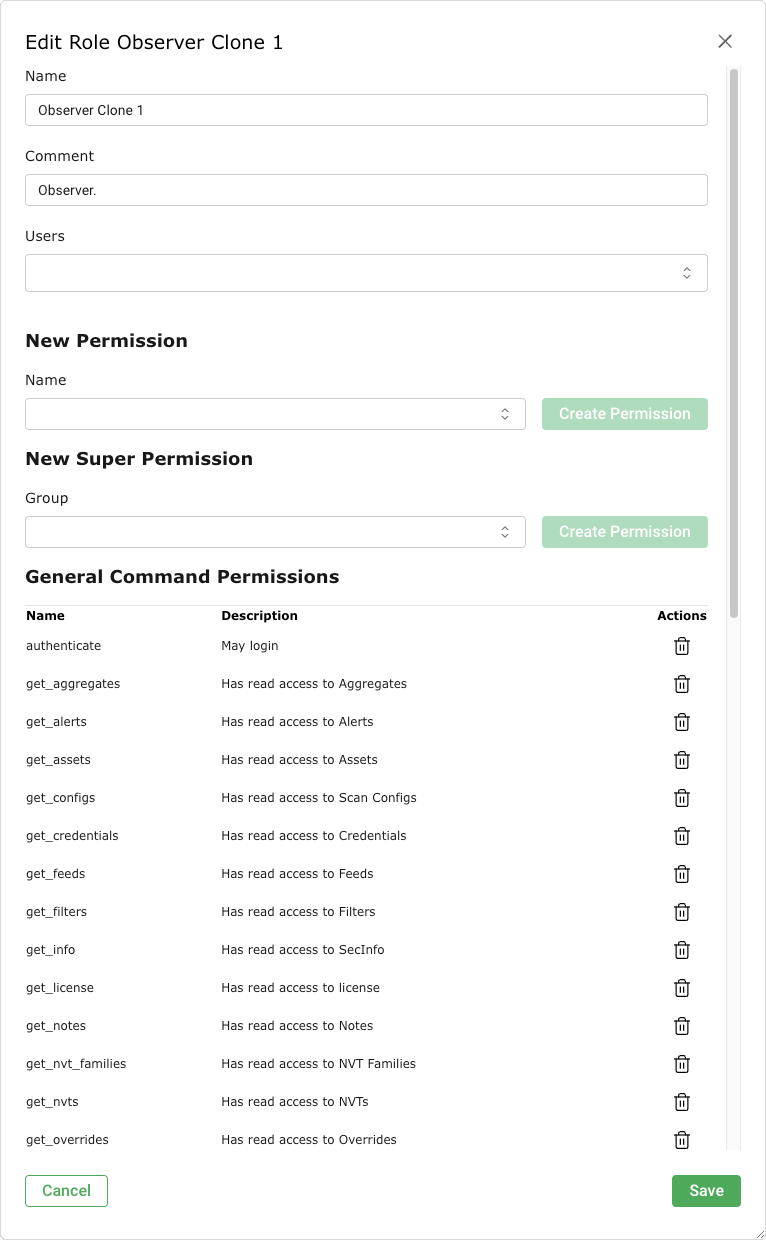Close the Edit Role dialog
The height and width of the screenshot is (1240, 766).
[x=725, y=41]
